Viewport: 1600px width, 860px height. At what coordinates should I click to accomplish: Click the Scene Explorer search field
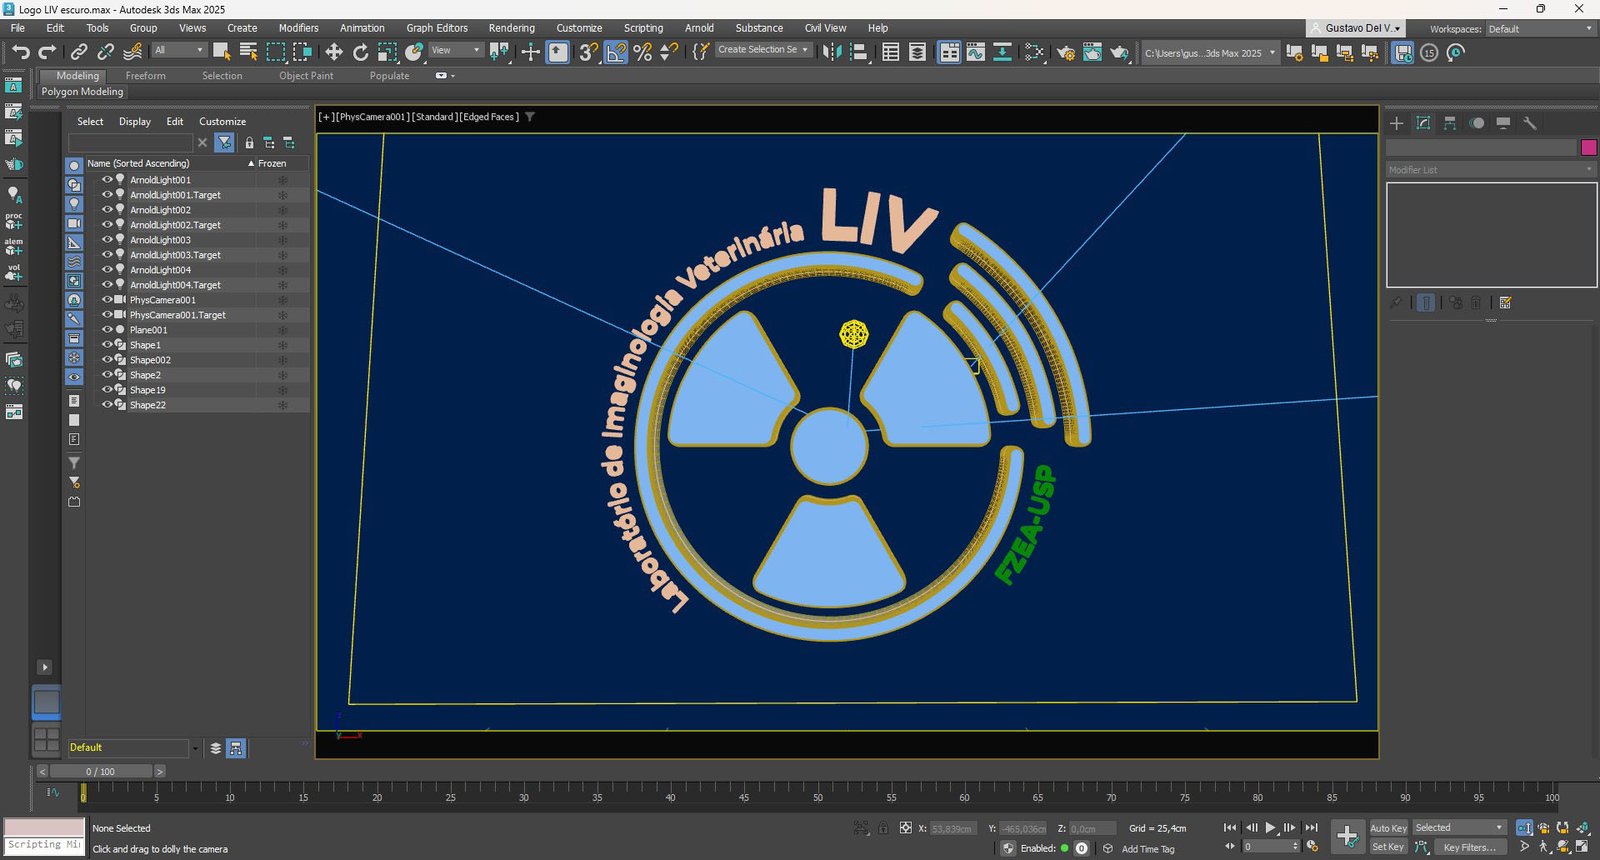130,143
